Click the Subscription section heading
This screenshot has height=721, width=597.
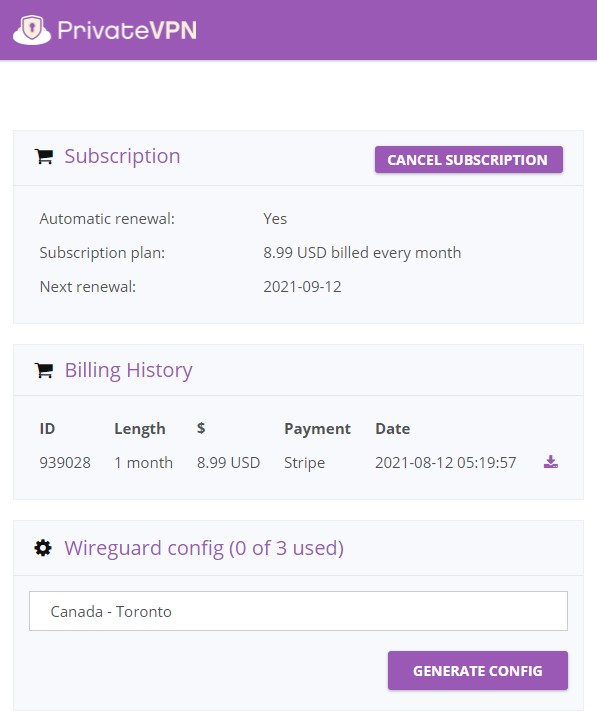click(x=122, y=156)
